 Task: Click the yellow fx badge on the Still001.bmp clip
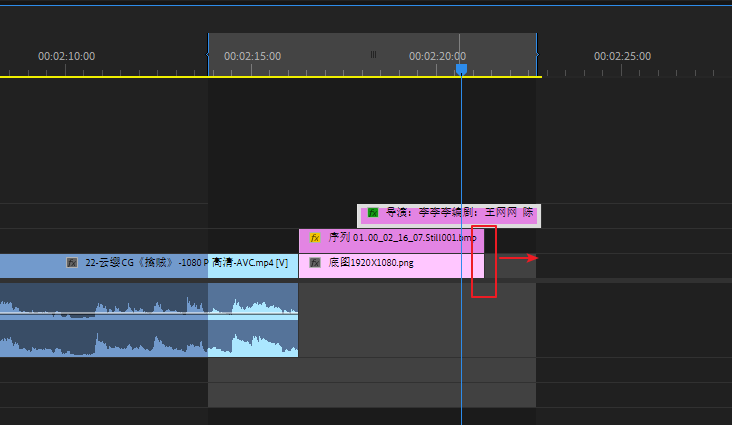[314, 239]
